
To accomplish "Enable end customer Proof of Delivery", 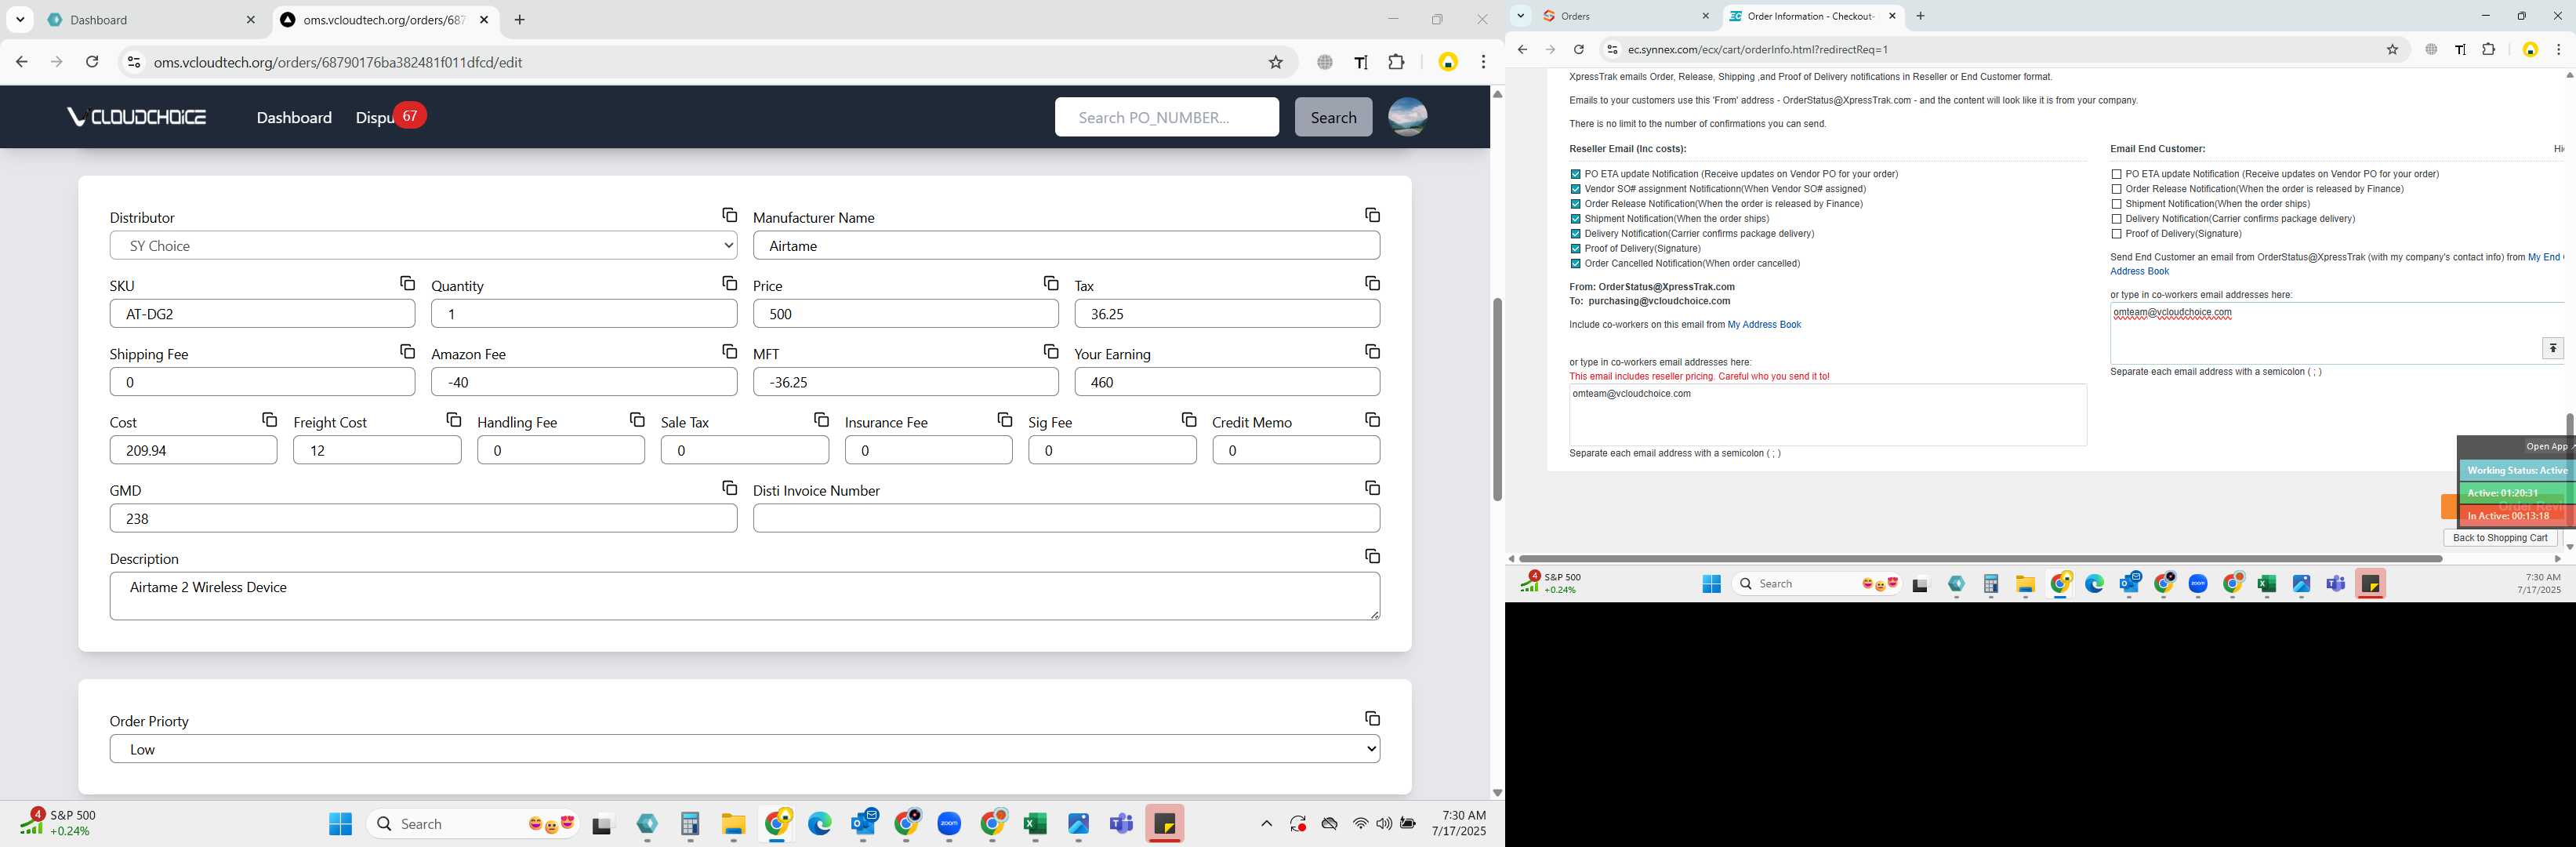I will 2116,234.
